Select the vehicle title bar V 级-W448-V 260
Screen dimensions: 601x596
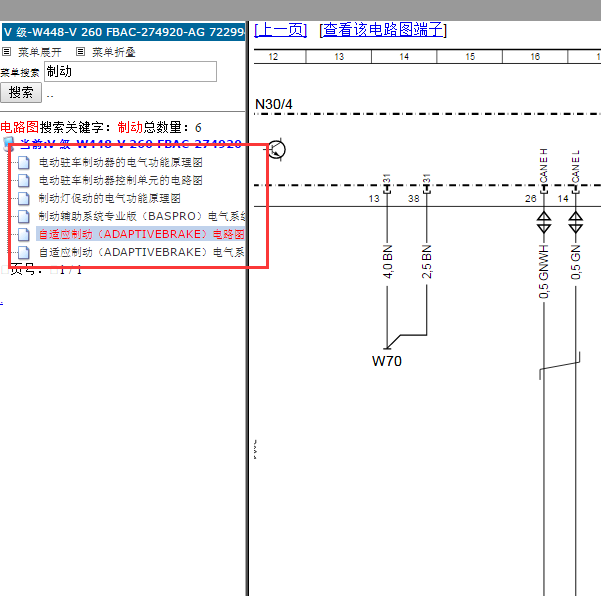click(x=123, y=32)
